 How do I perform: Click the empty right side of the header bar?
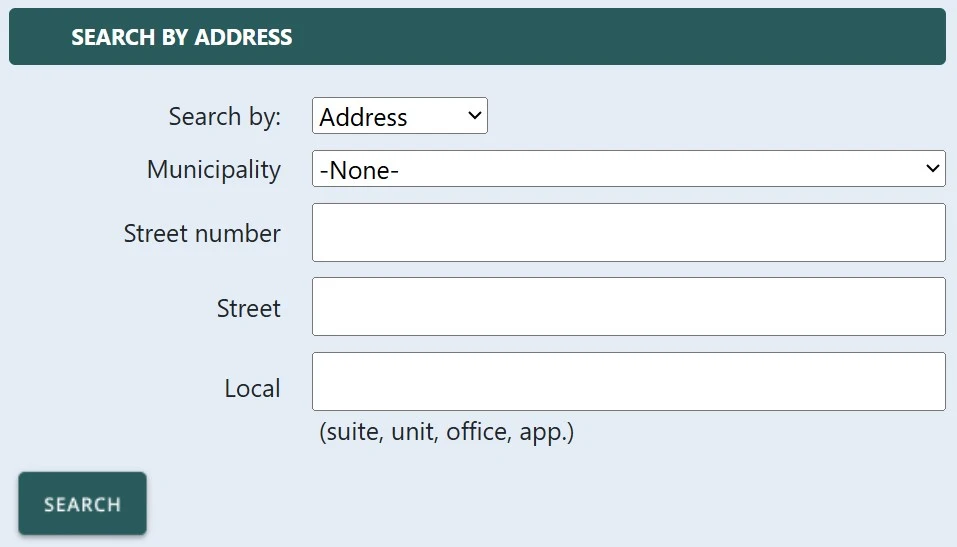[x=700, y=38]
